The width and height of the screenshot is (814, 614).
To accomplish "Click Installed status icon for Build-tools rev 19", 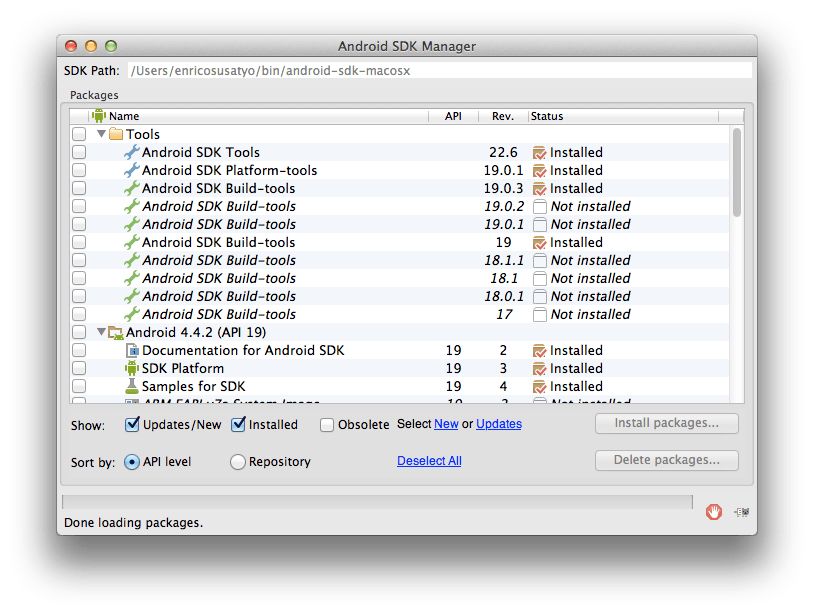I will [539, 243].
